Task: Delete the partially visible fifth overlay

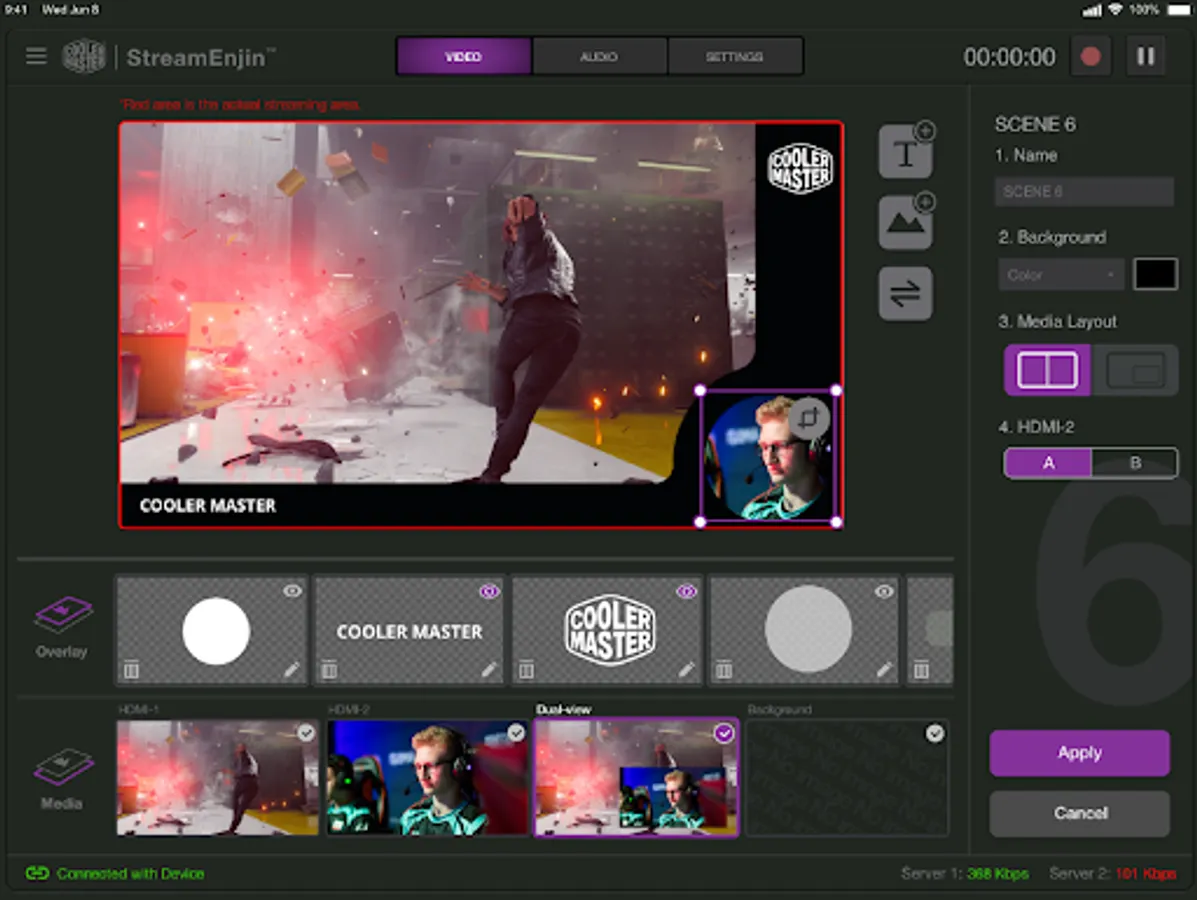Action: 921,670
